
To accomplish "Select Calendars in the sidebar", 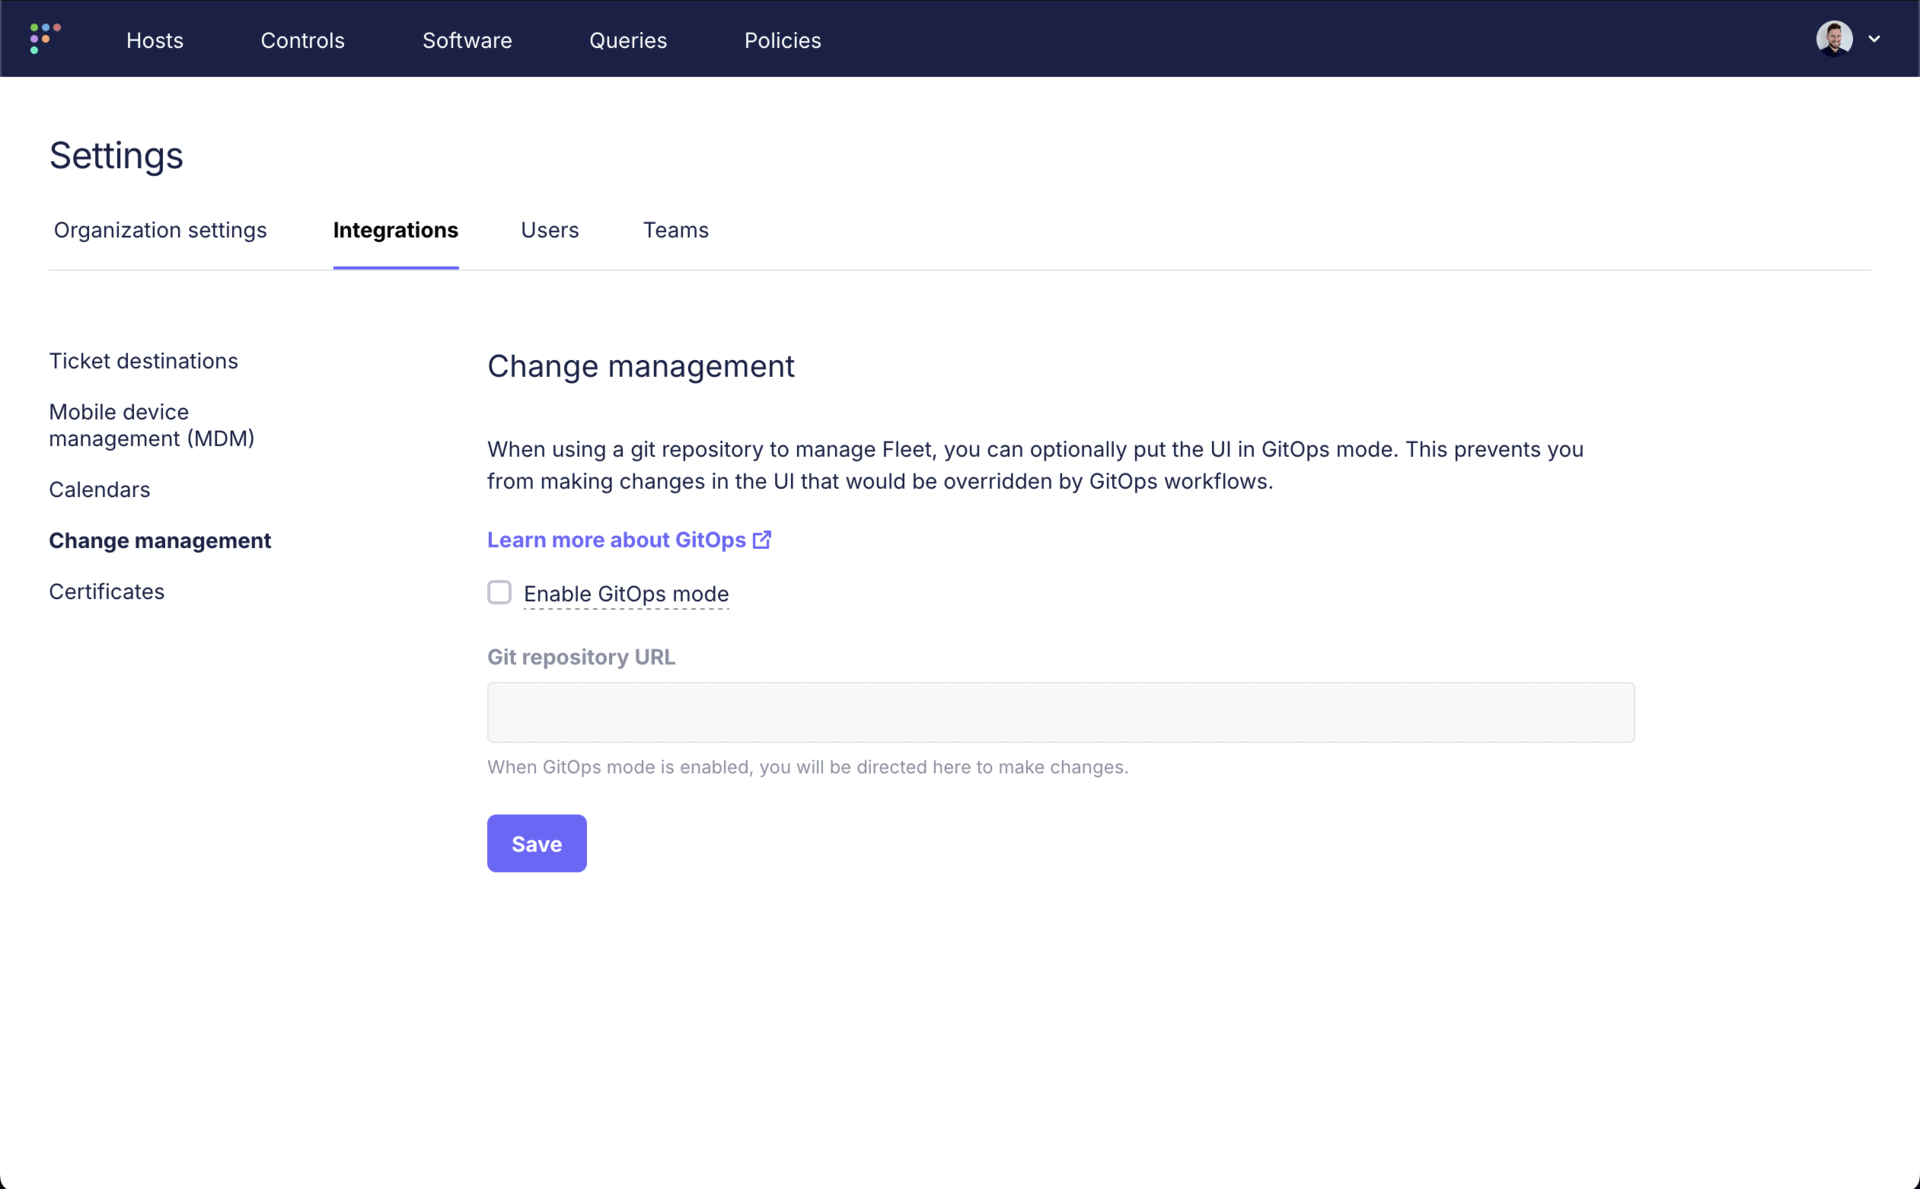I will click(100, 490).
